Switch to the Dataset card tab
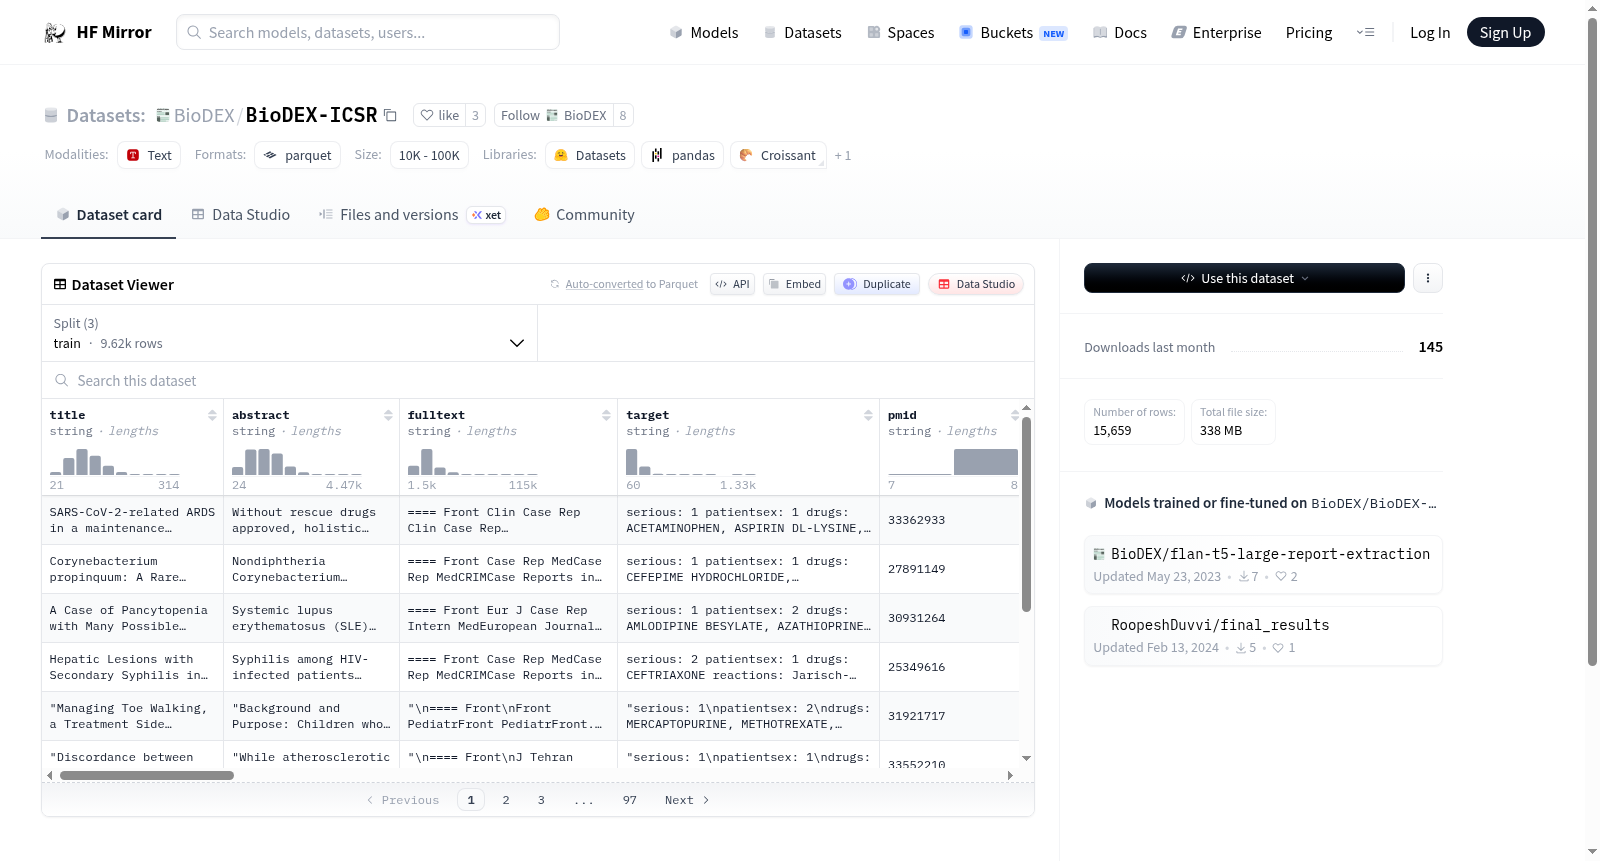This screenshot has width=1600, height=861. 109,215
